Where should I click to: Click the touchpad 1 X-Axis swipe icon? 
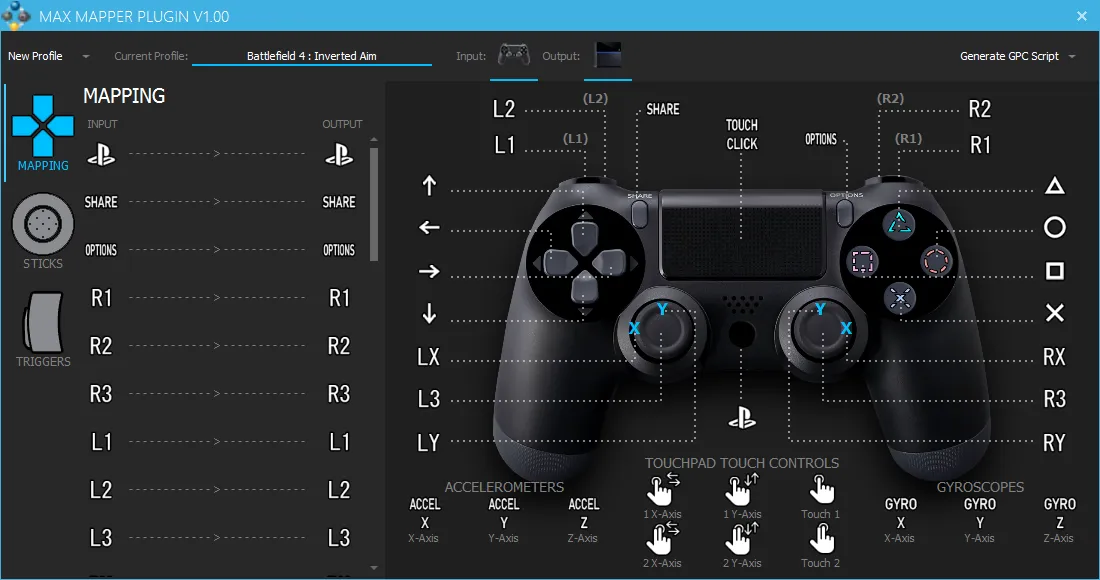pyautogui.click(x=662, y=490)
